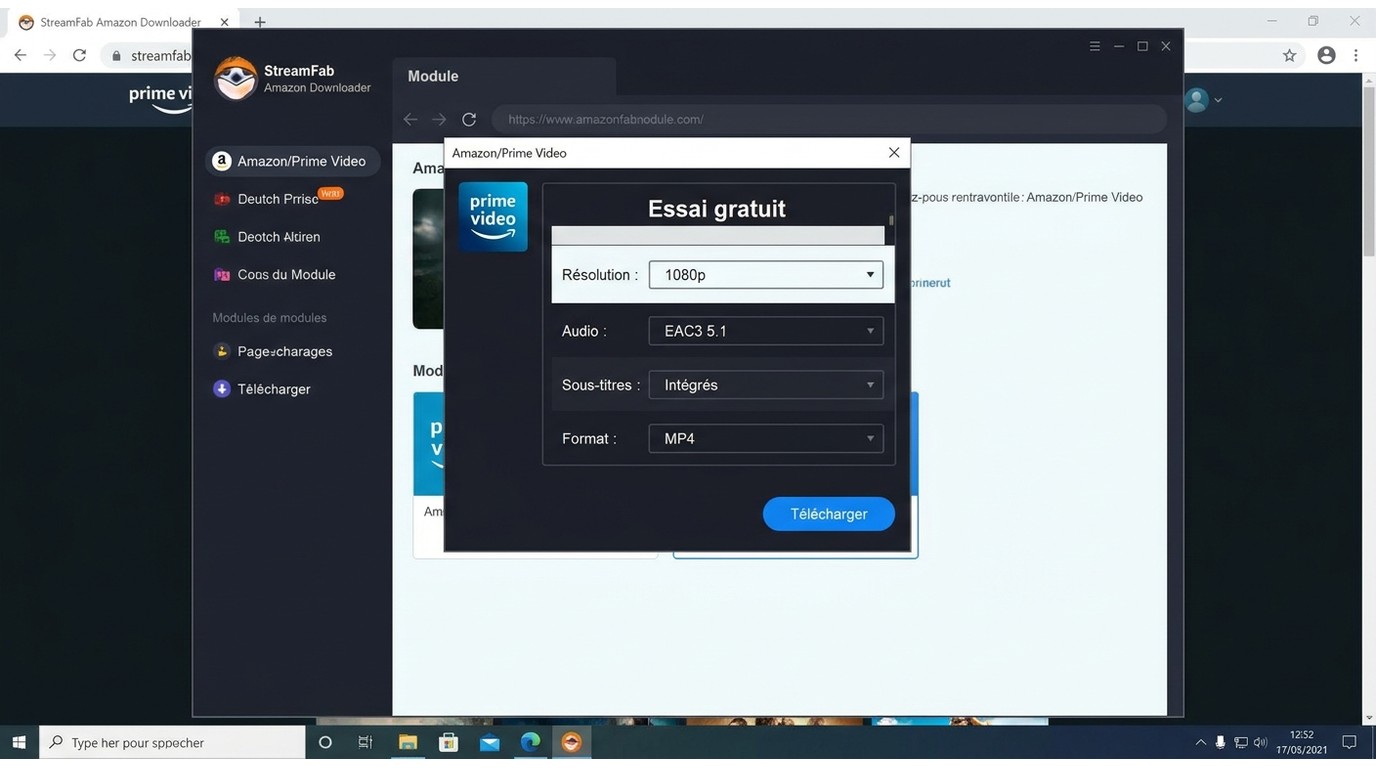This screenshot has width=1376, height=768.
Task: Open File Explorer from taskbar
Action: 407,742
